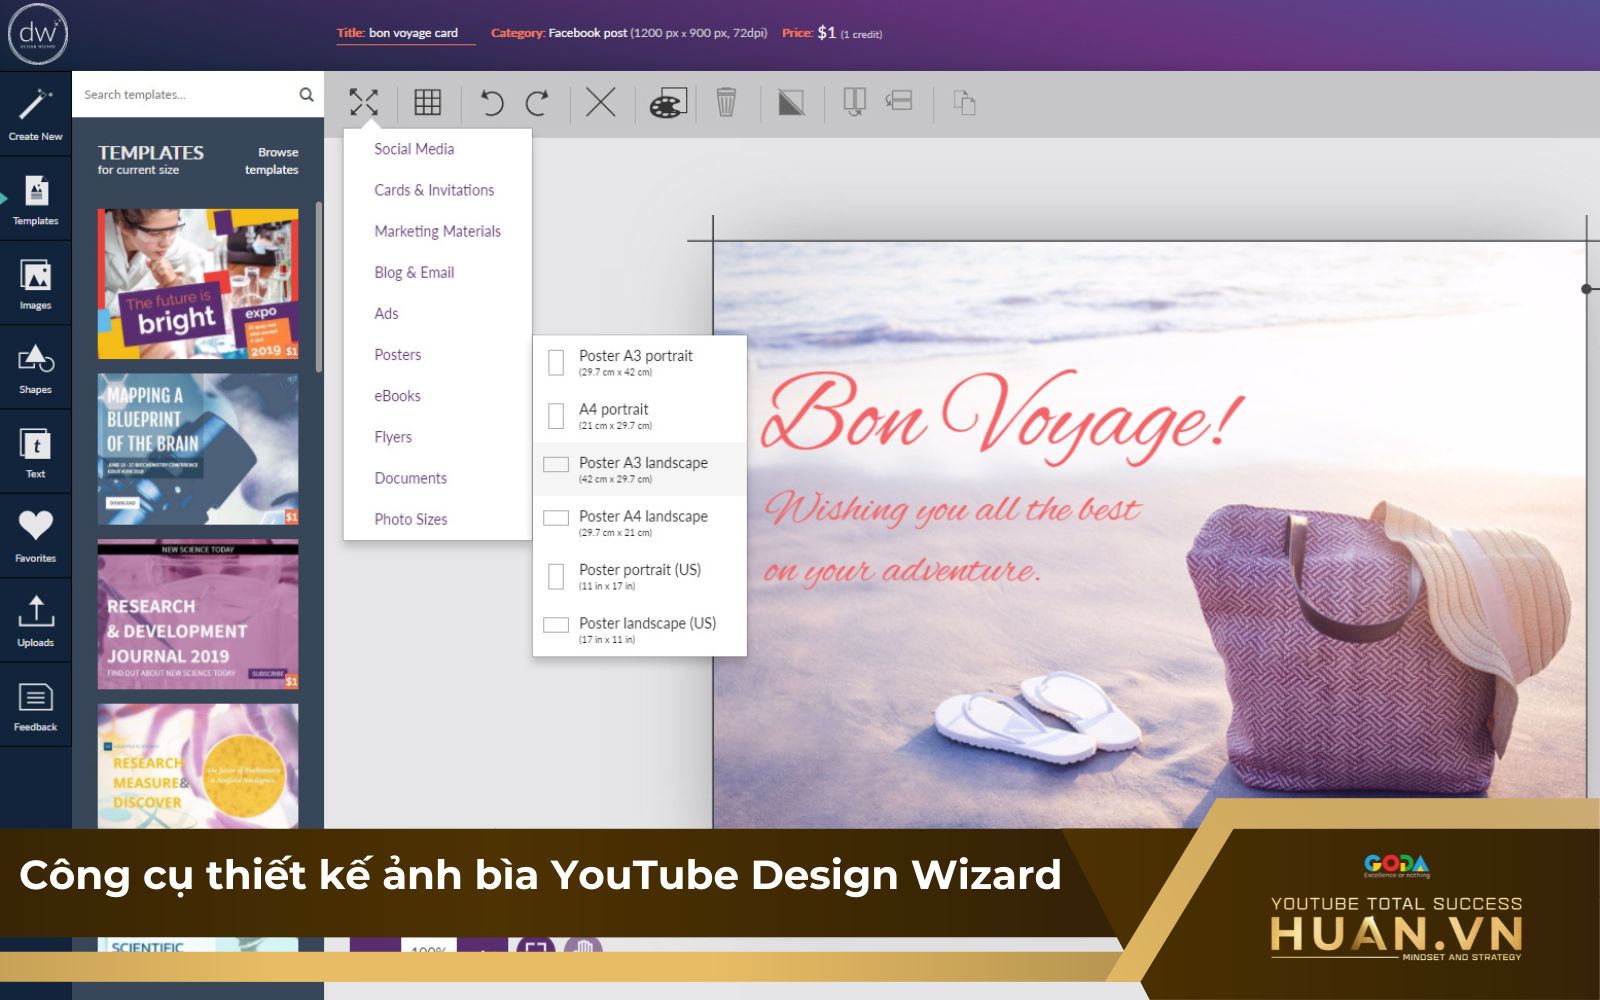Click the X clear icon in toolbar
Viewport: 1600px width, 1000px height.
click(x=600, y=102)
